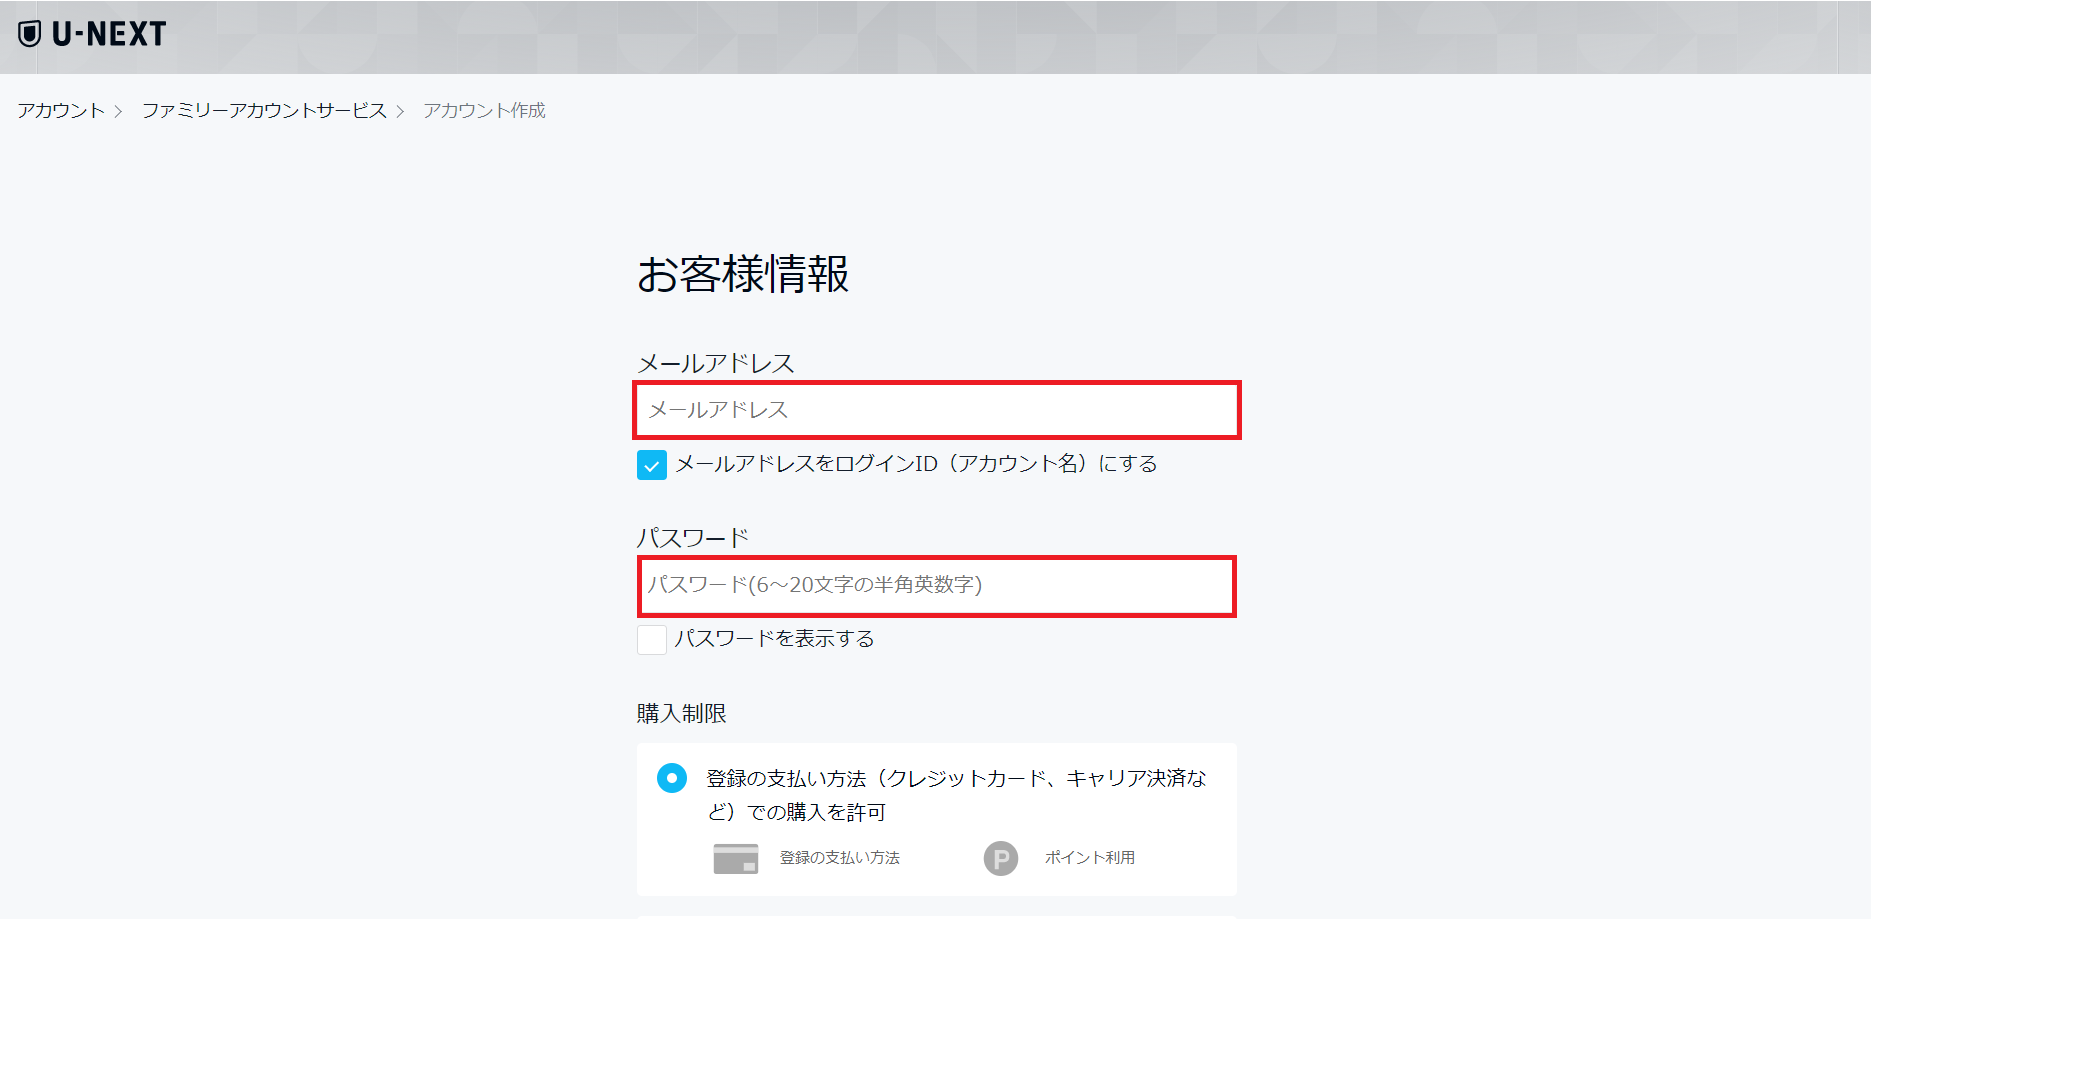Screen dimensions: 2078x1078
Task: Click the アカウント作成 breadcrumb text
Action: point(484,110)
